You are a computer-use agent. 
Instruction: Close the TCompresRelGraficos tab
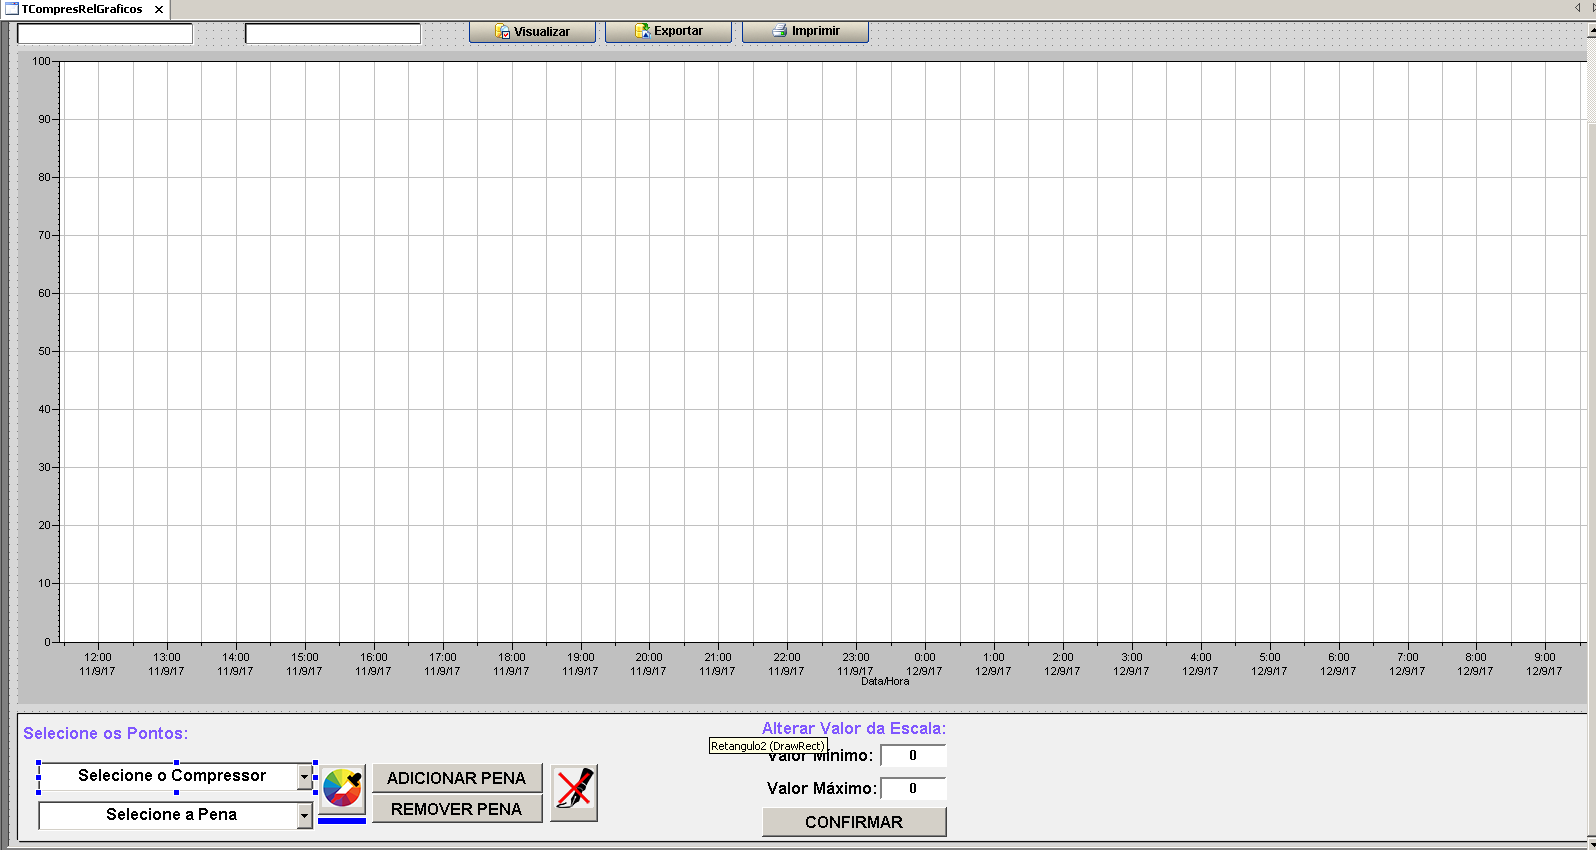(159, 9)
